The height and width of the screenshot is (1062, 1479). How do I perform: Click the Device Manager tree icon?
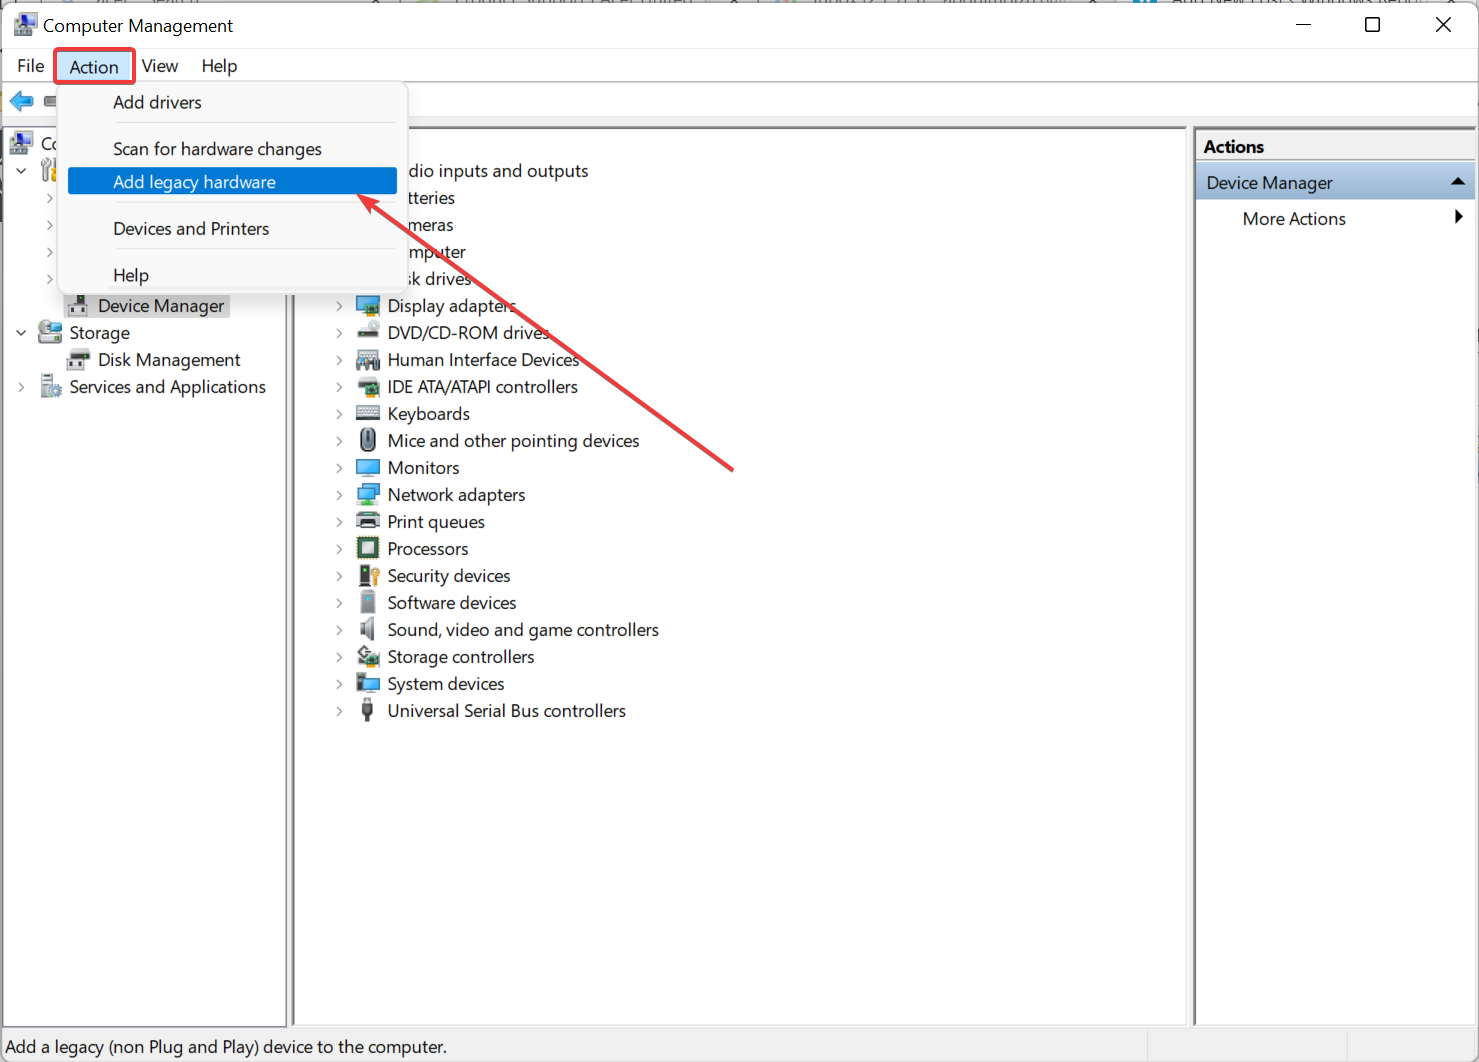pyautogui.click(x=78, y=306)
